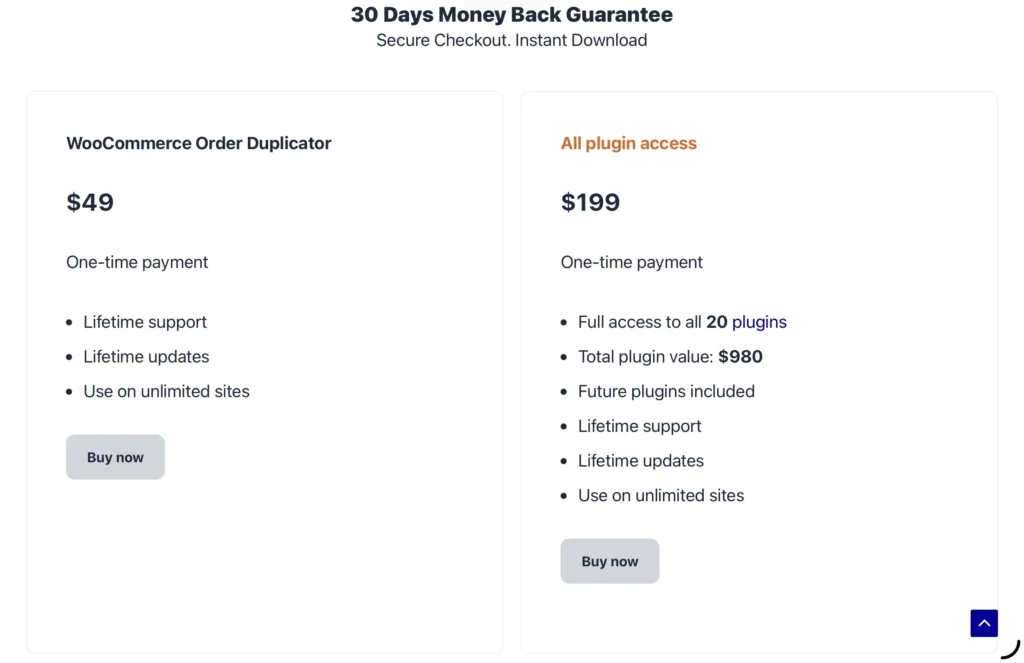
Task: Click "One-time payment" on the left card
Action: [x=137, y=262]
